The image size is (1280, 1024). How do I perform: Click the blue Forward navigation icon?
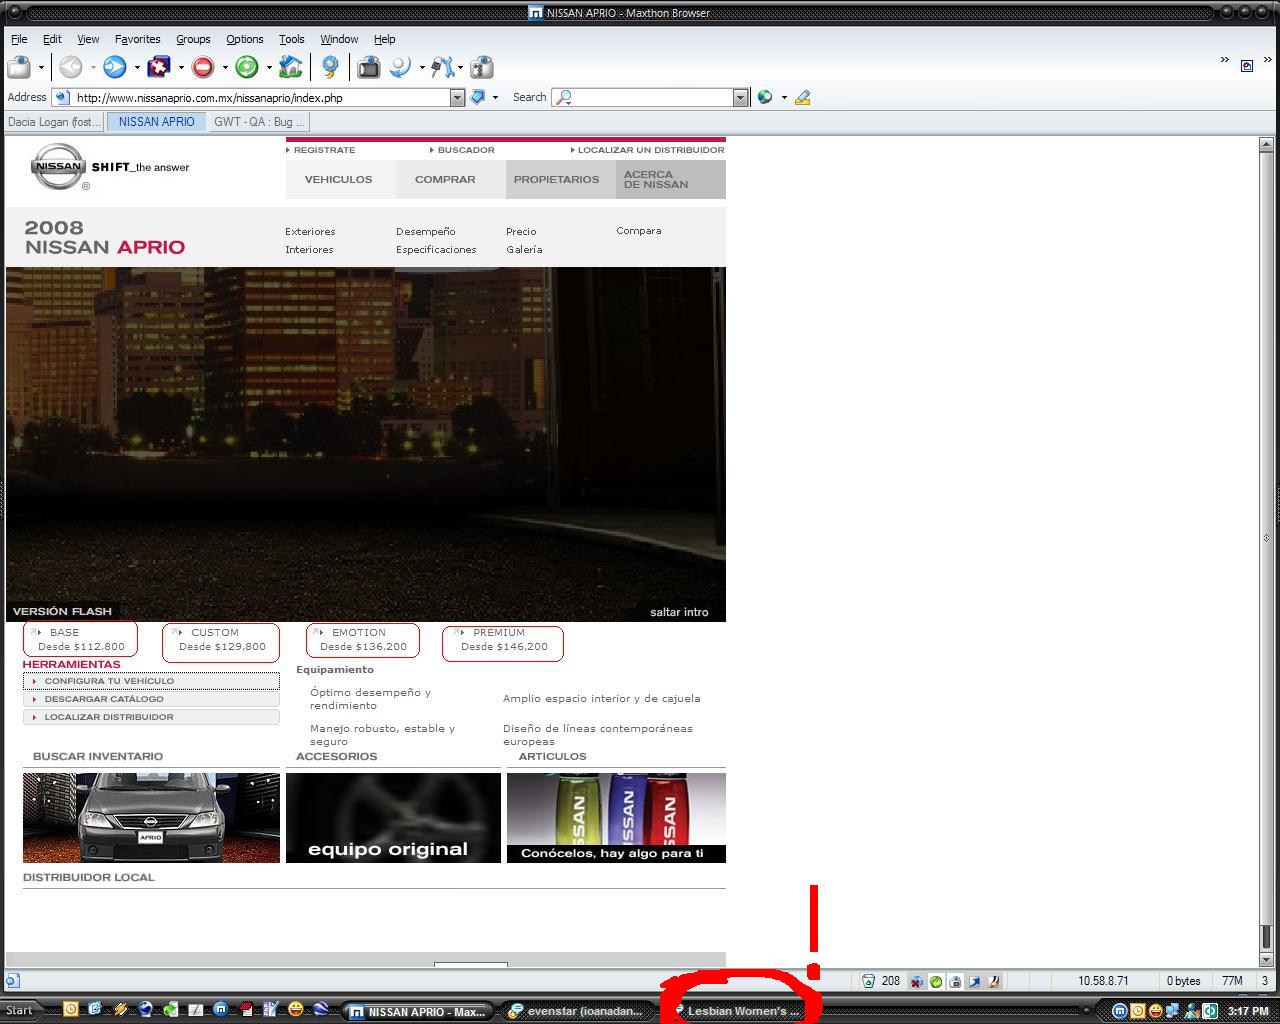pyautogui.click(x=115, y=67)
